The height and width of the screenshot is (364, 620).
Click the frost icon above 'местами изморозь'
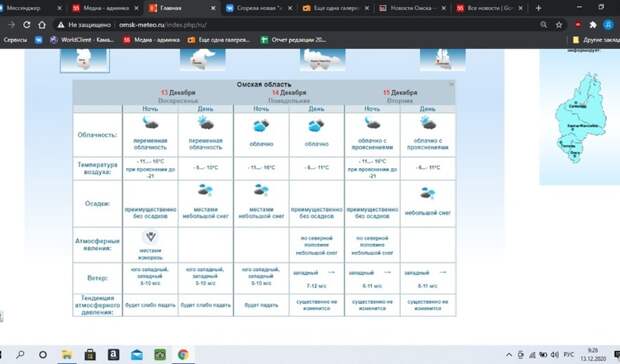150,237
